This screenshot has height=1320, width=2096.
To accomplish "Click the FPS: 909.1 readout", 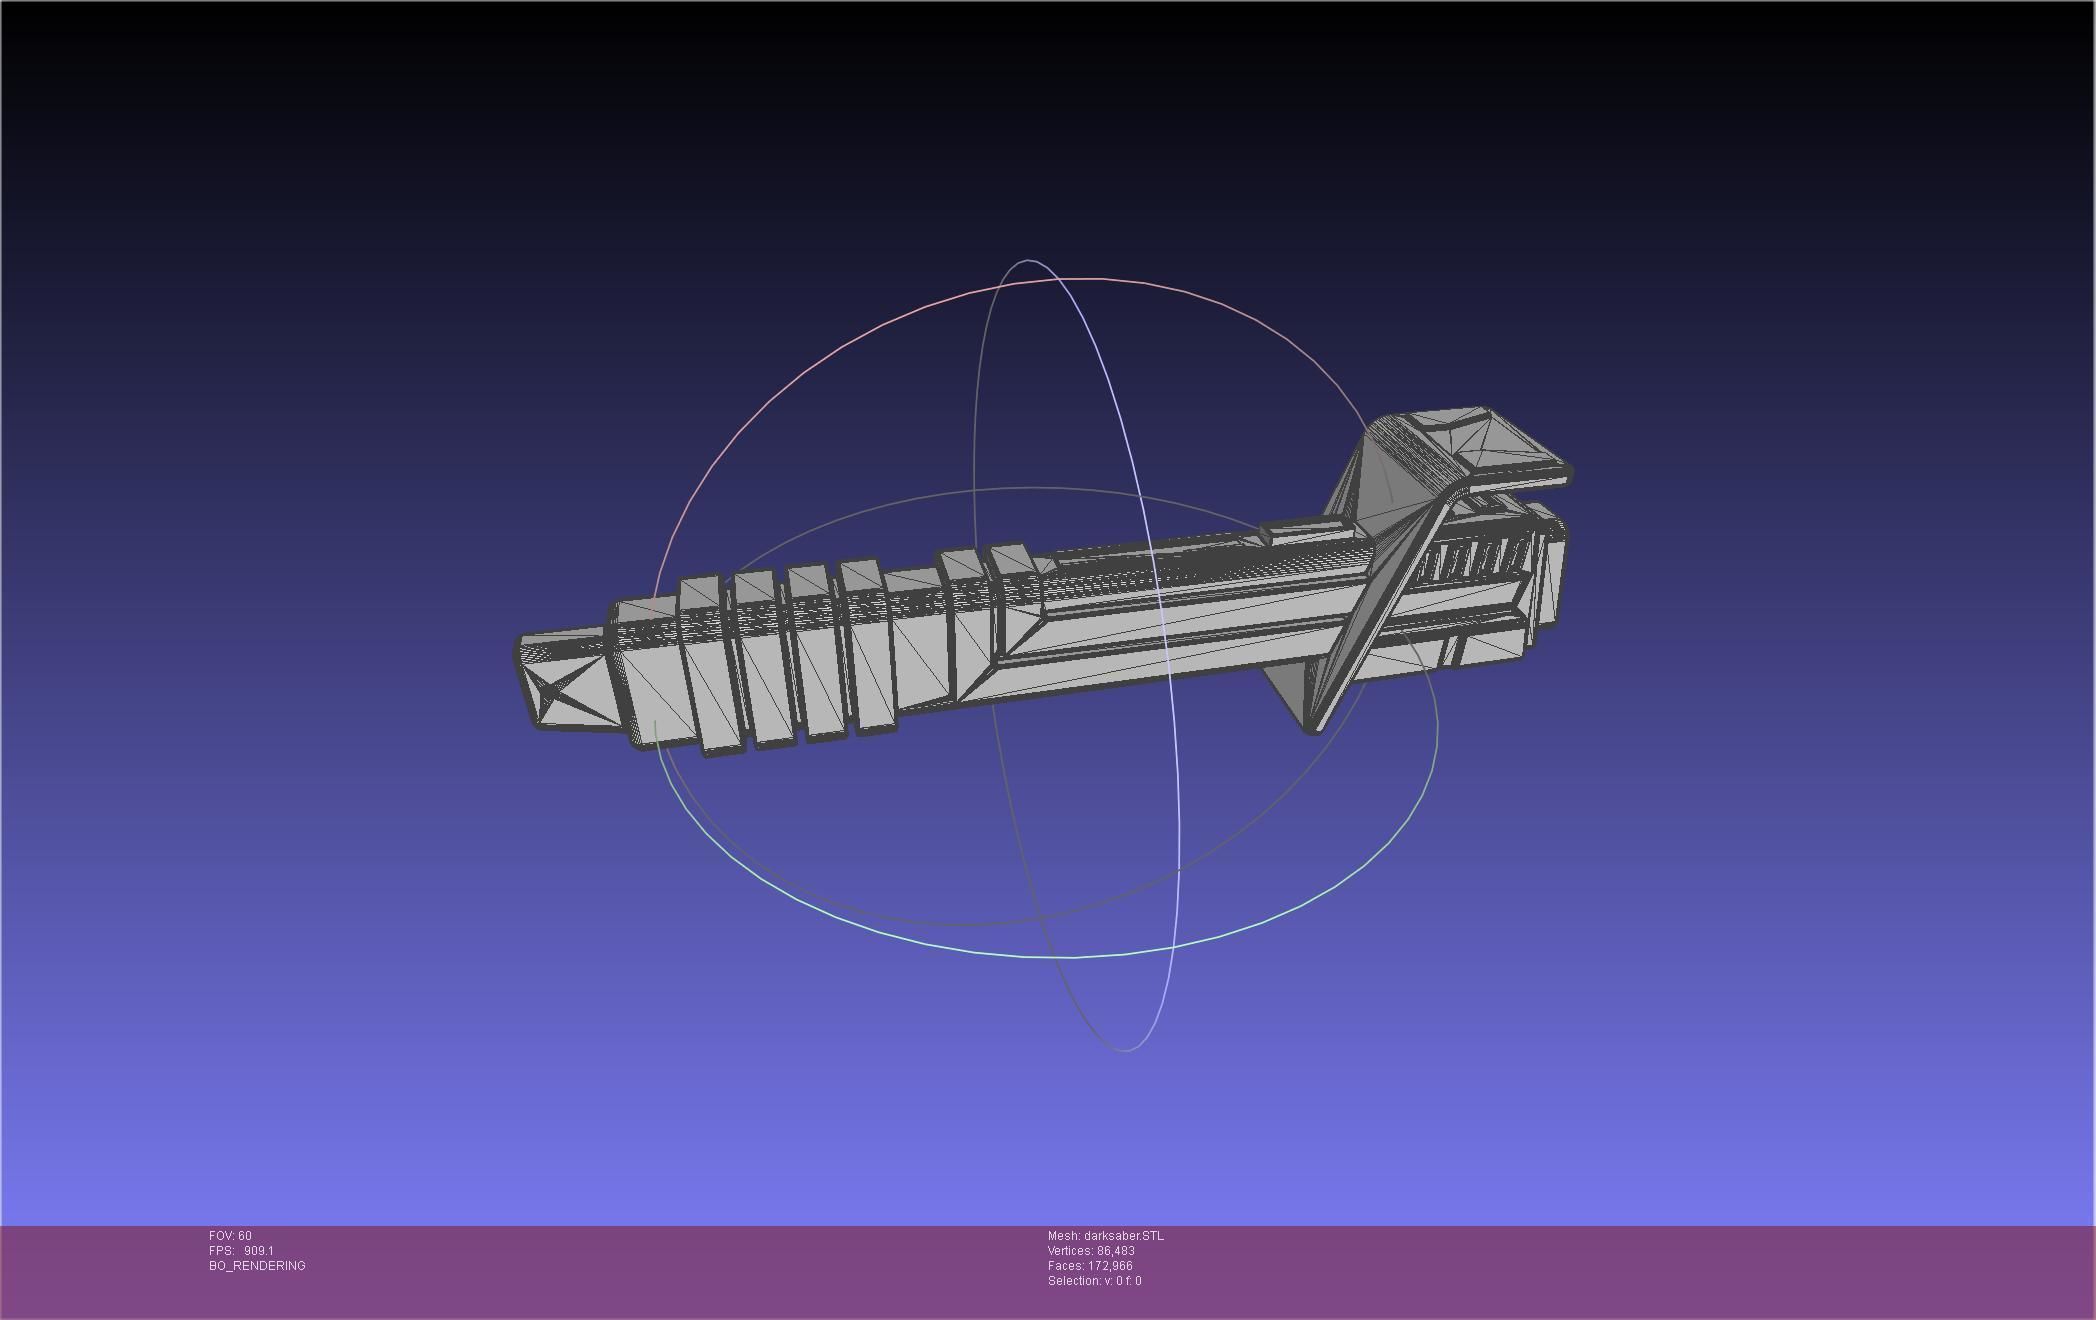I will (x=241, y=1251).
